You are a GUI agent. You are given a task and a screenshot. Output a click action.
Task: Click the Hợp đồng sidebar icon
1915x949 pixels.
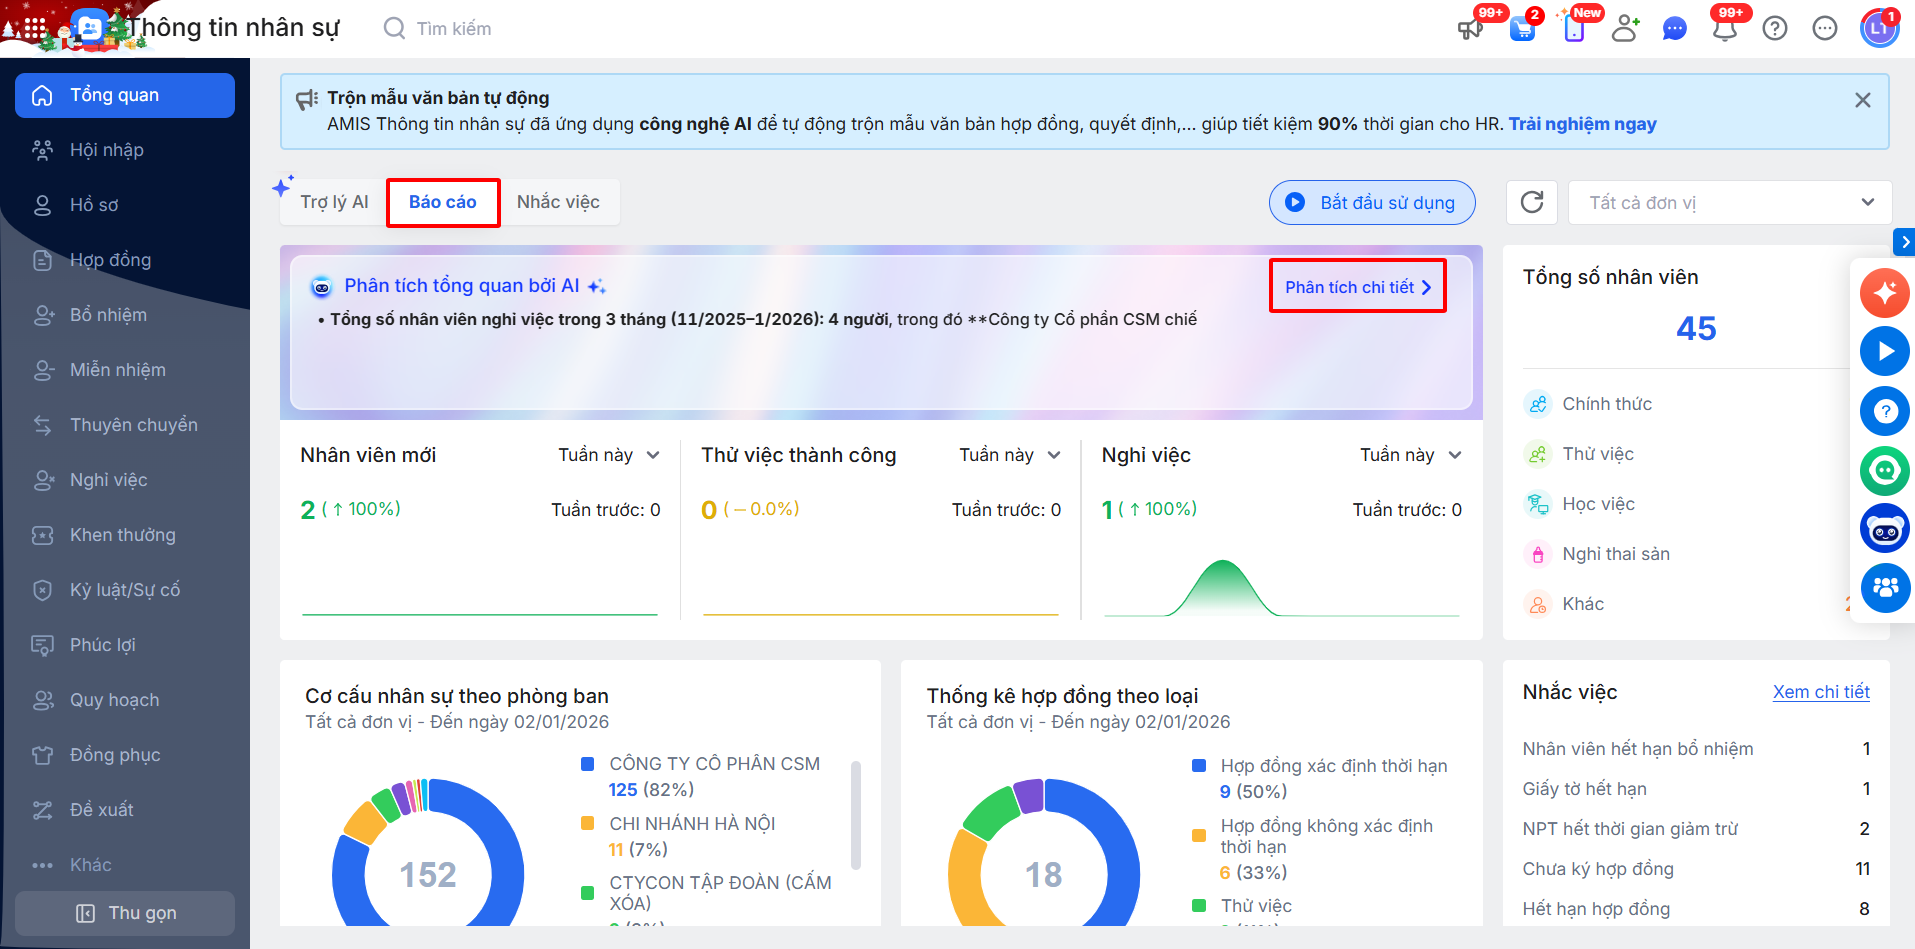click(43, 260)
